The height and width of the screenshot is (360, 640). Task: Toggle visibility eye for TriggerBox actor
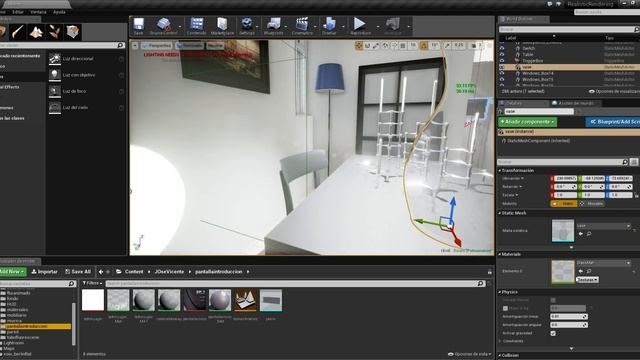click(502, 60)
